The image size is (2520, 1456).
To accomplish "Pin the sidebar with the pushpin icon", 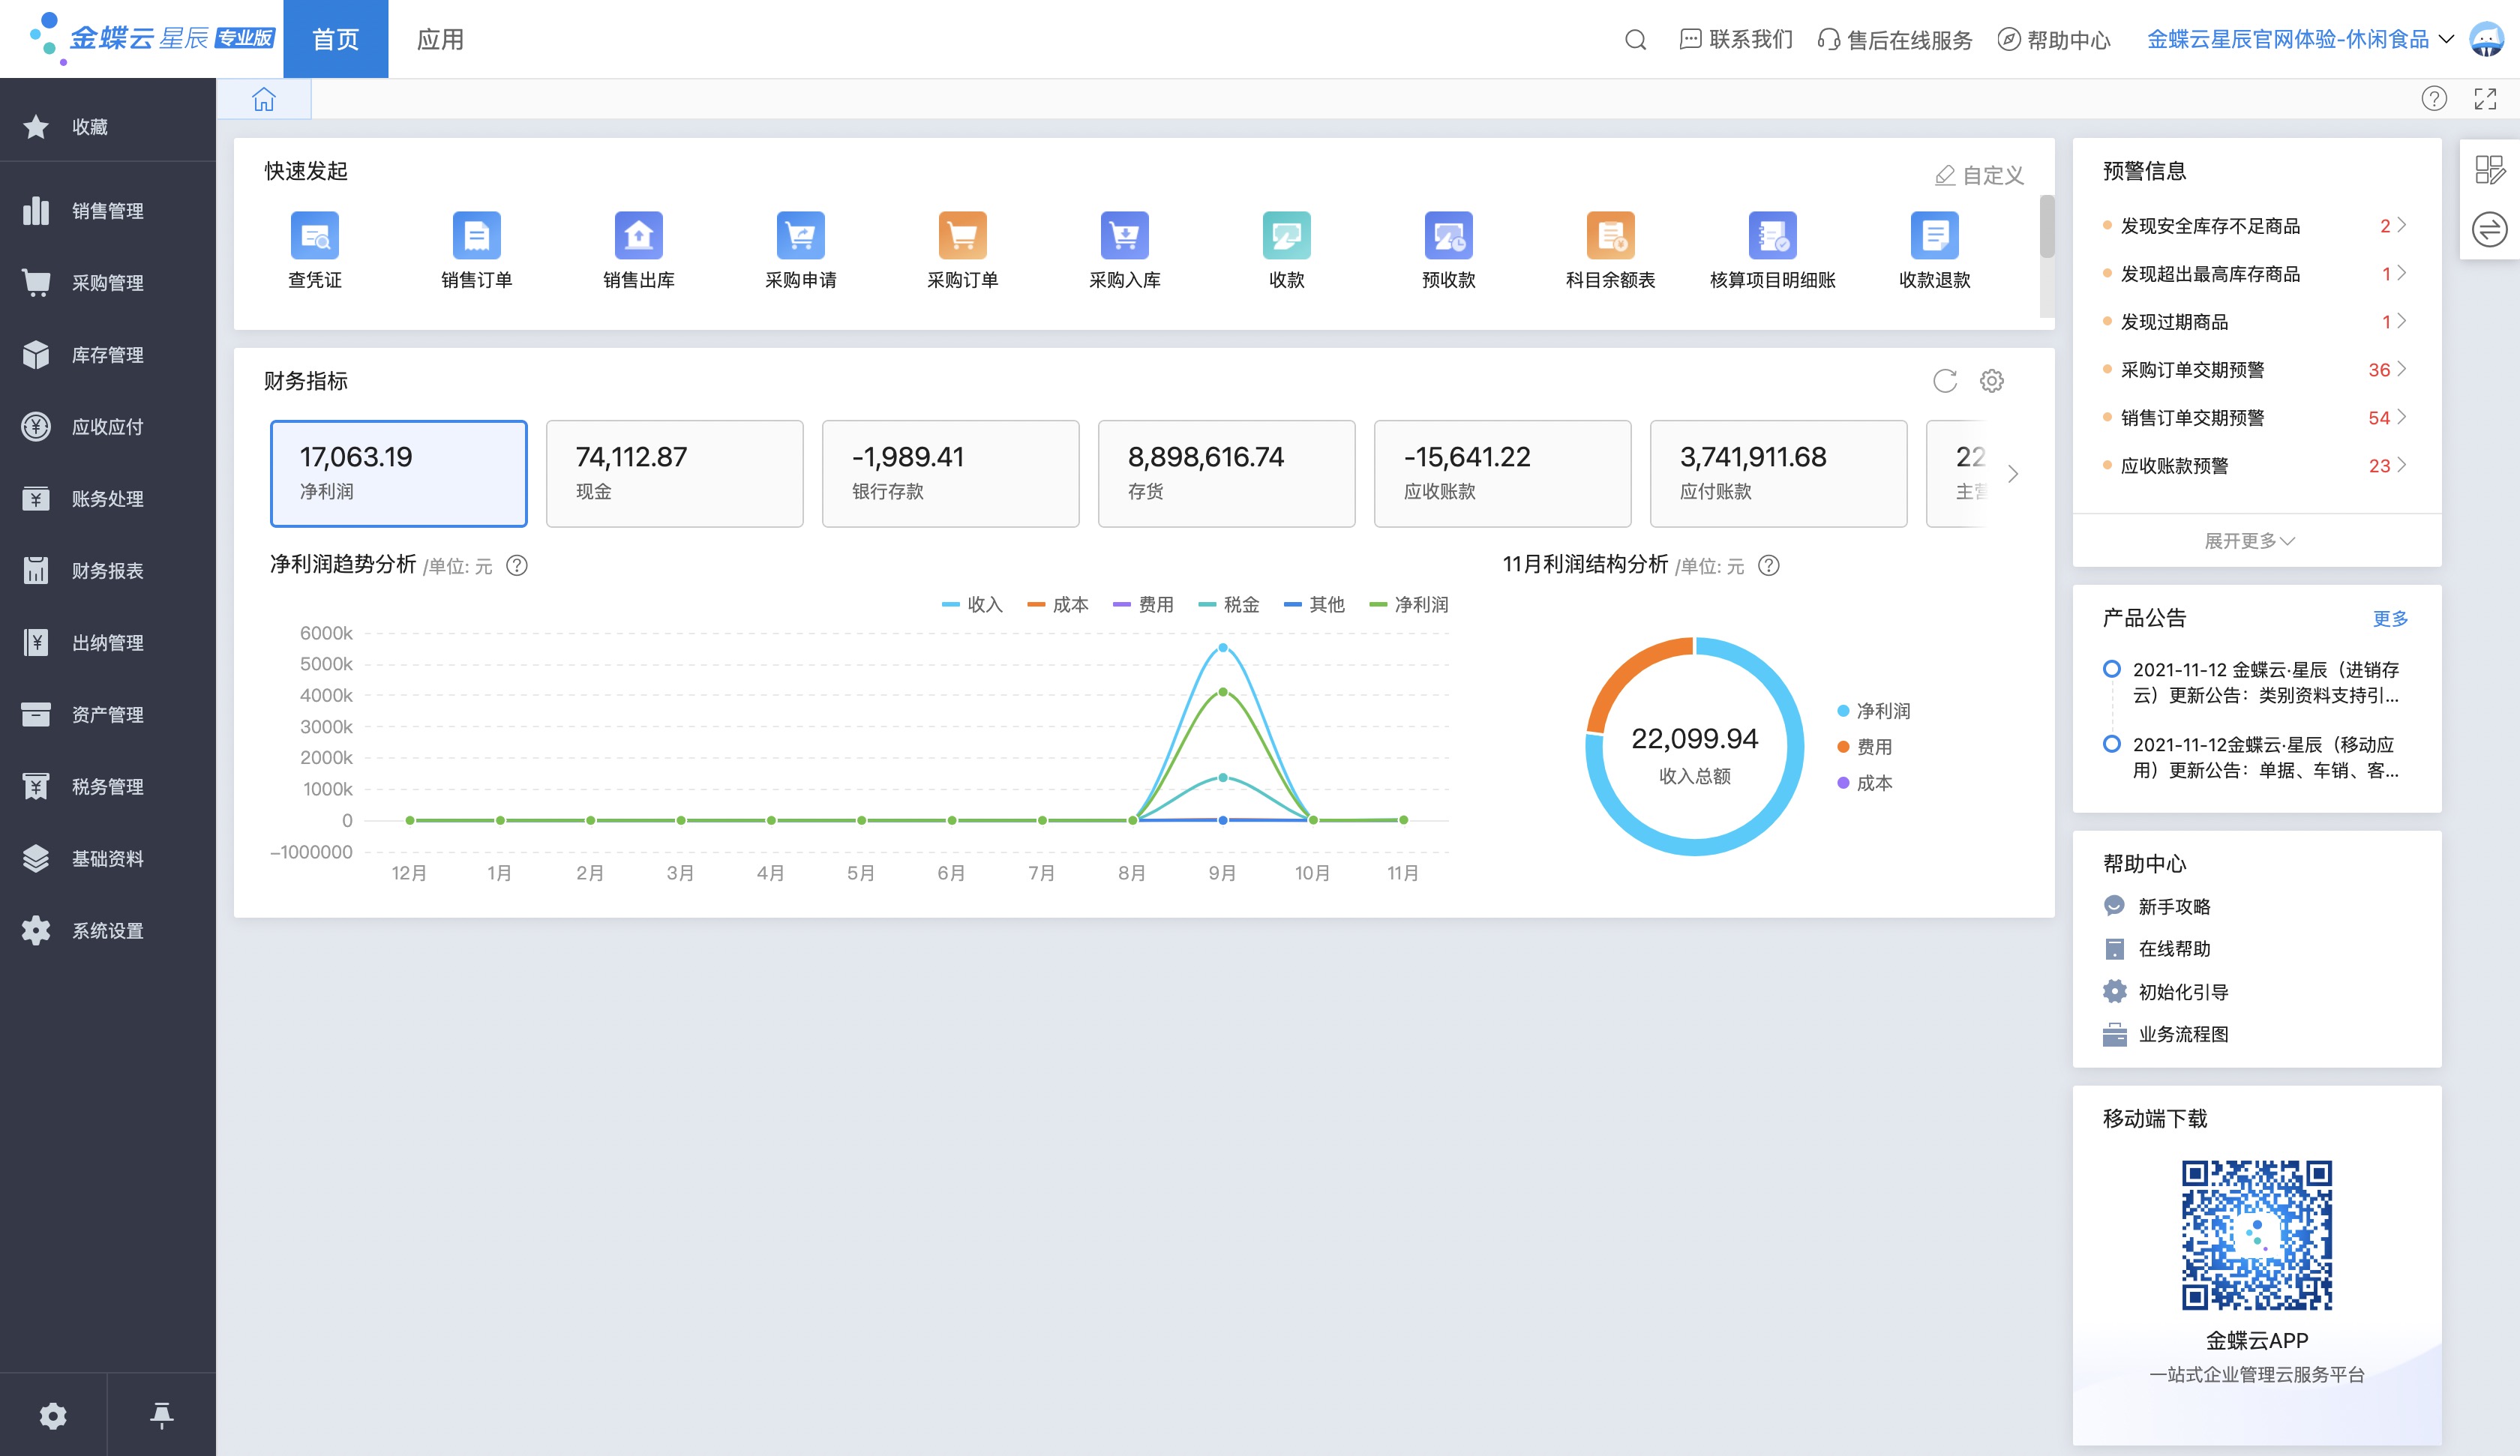I will pyautogui.click(x=161, y=1415).
